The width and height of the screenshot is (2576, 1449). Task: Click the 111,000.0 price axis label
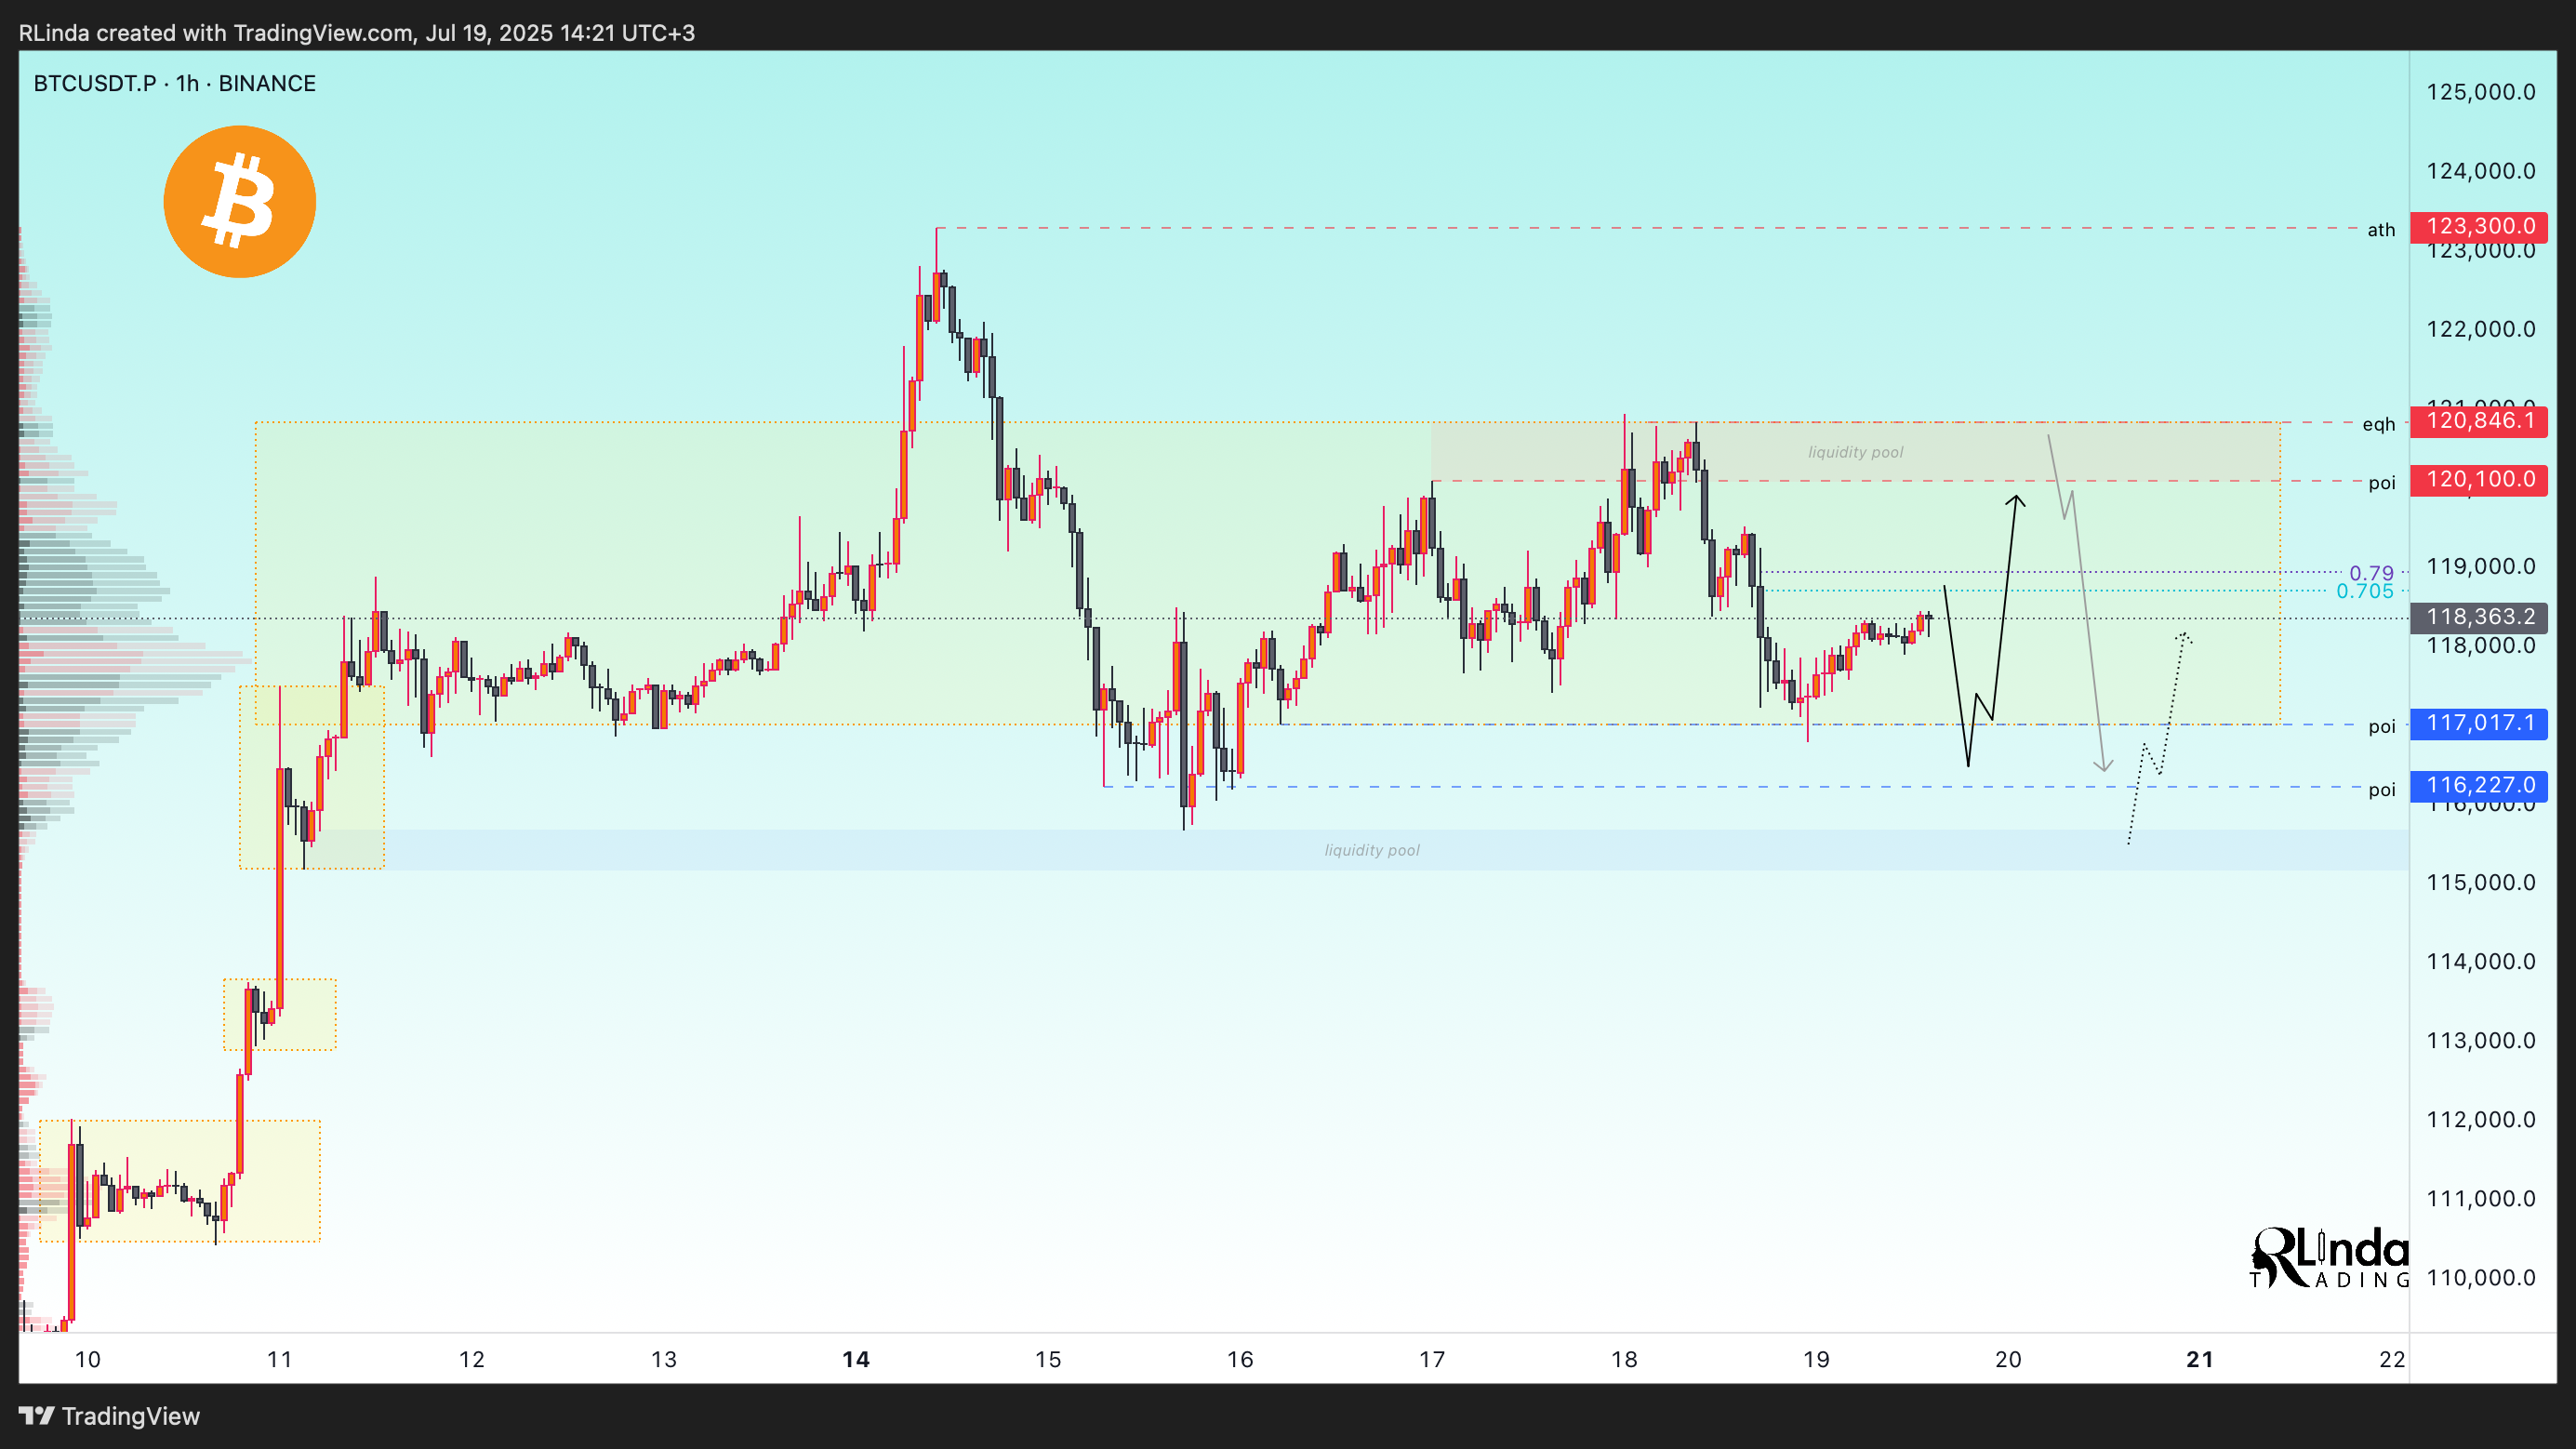(x=2481, y=1198)
